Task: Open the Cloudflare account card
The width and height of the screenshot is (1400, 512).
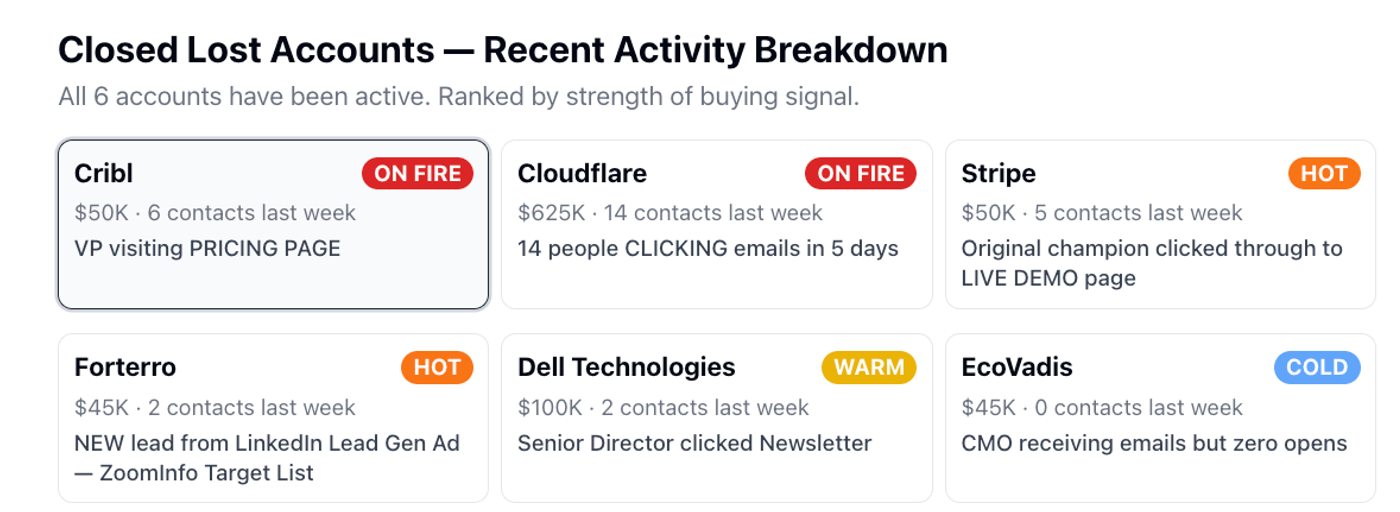Action: pyautogui.click(x=716, y=224)
